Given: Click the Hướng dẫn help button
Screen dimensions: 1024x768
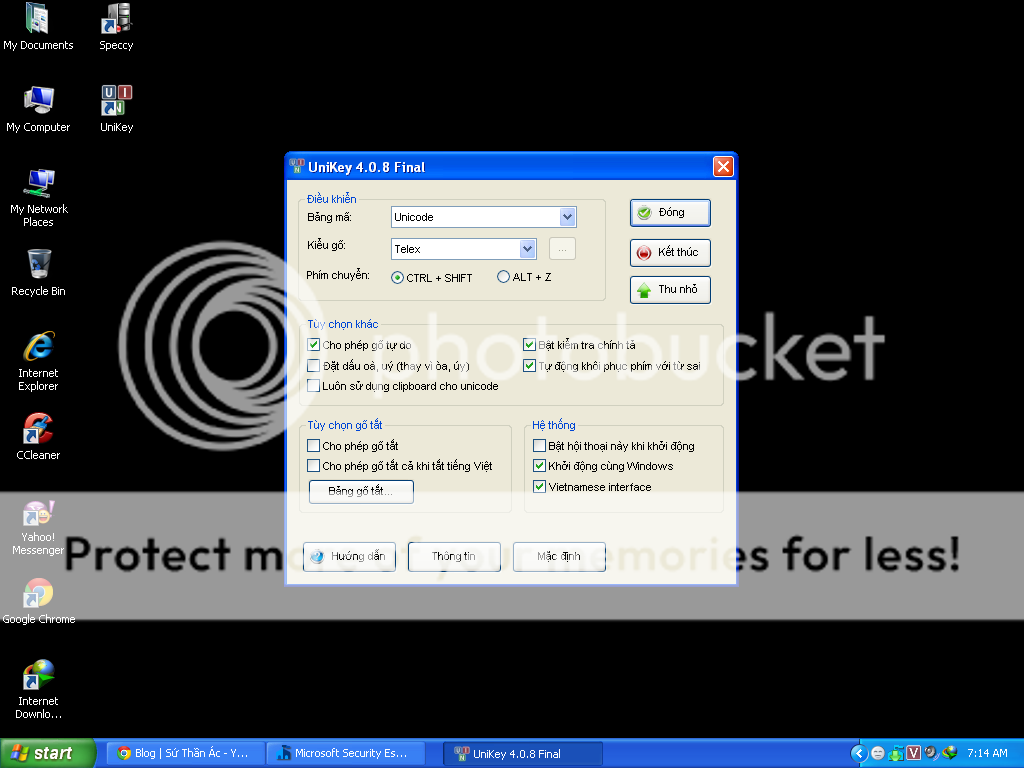Looking at the screenshot, I should 349,556.
